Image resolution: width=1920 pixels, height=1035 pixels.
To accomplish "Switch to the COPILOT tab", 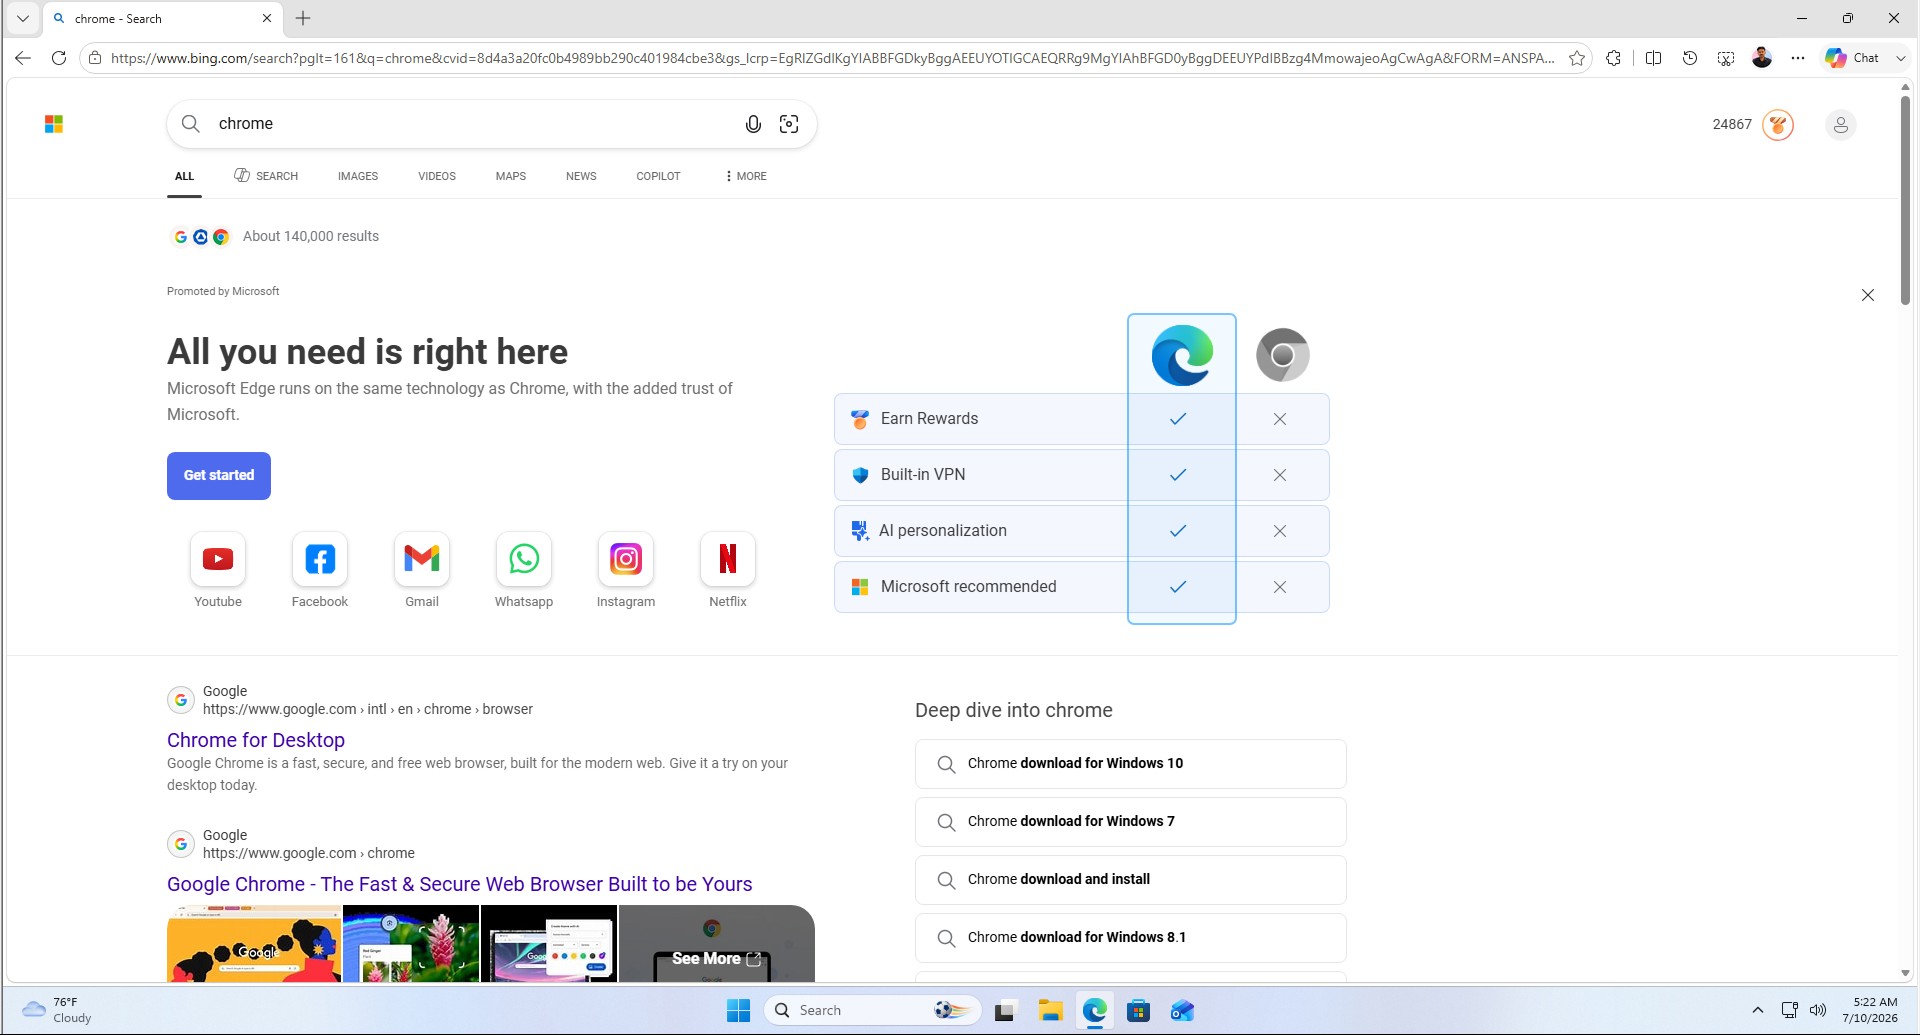I will click(x=658, y=176).
